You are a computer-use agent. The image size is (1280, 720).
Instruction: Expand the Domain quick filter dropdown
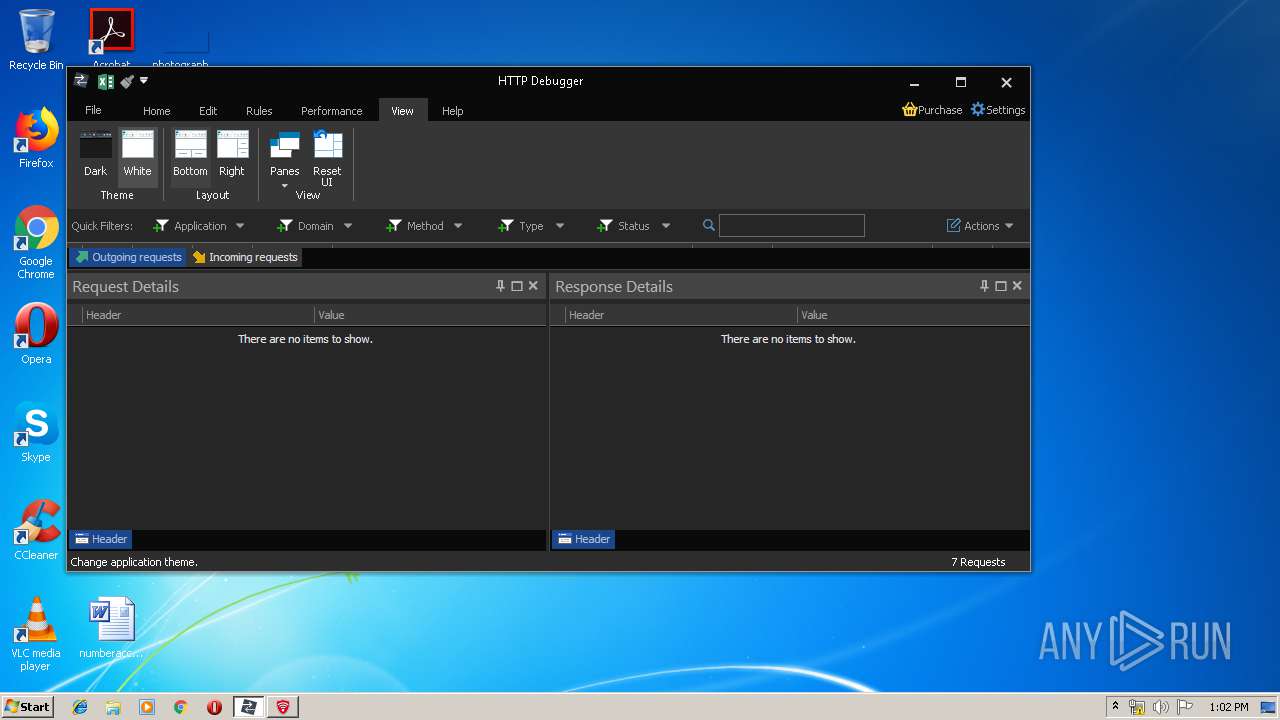(348, 226)
